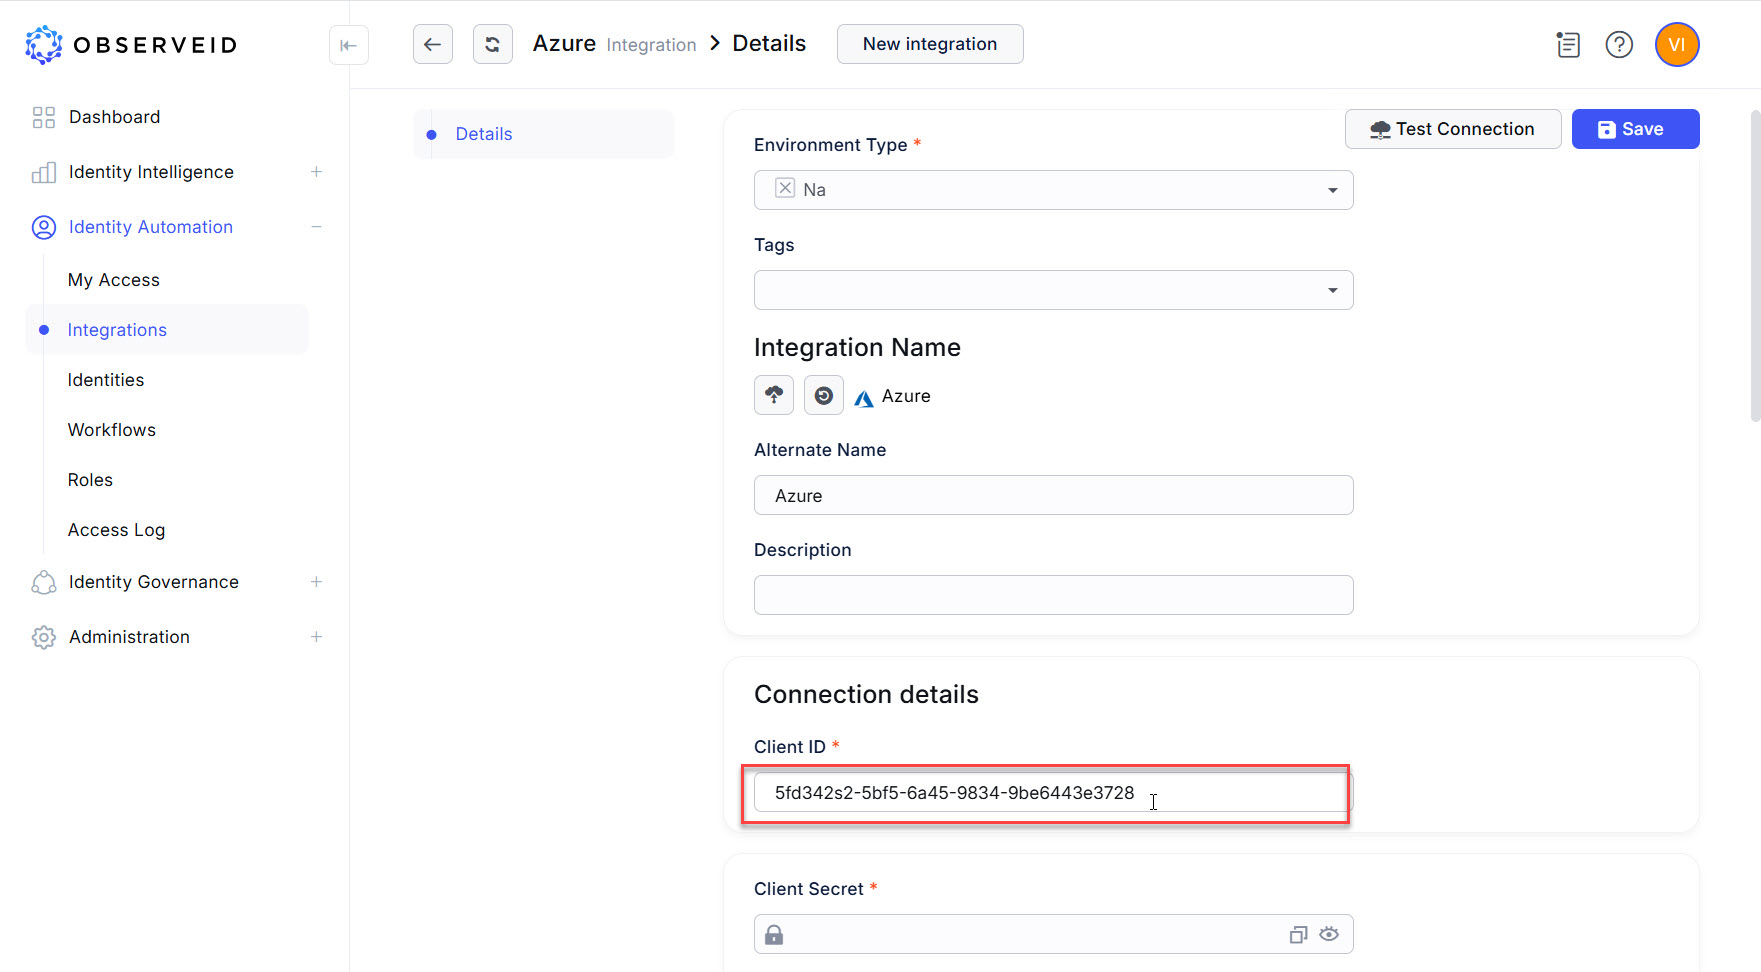Image resolution: width=1761 pixels, height=972 pixels.
Task: Select the Details tab
Action: [x=484, y=134]
